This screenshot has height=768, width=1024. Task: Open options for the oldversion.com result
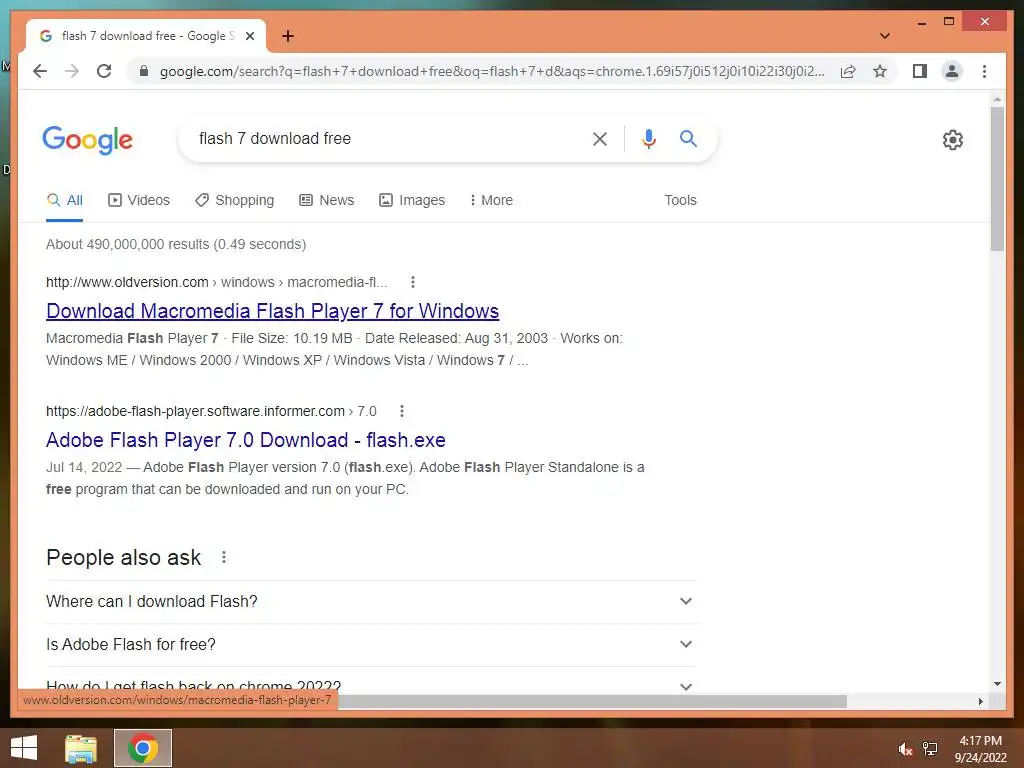click(x=412, y=282)
